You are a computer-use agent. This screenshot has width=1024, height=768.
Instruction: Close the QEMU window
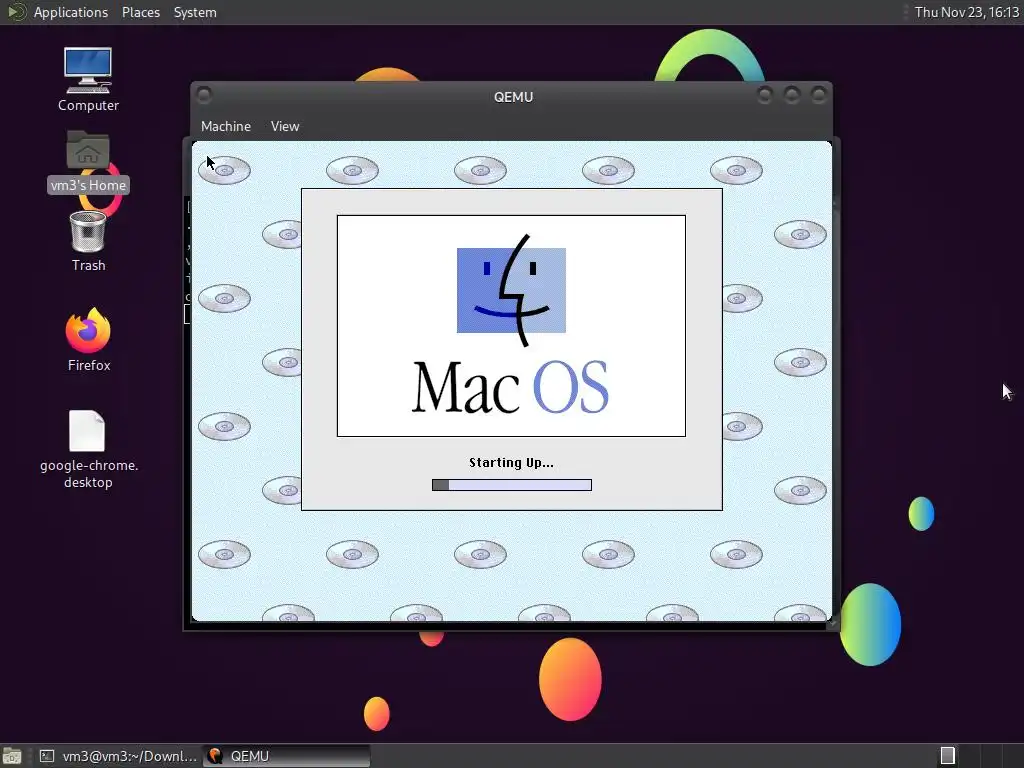click(x=818, y=95)
